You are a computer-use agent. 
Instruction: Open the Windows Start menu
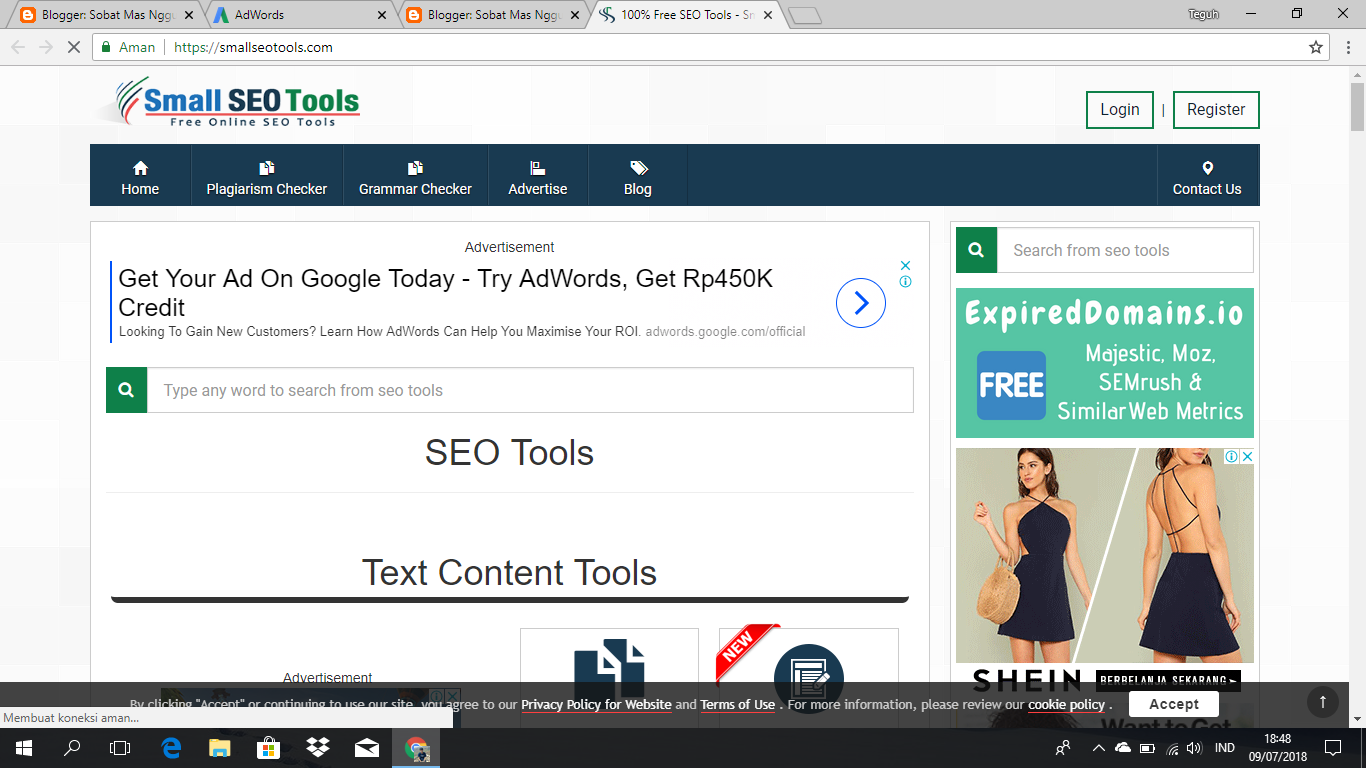point(23,748)
